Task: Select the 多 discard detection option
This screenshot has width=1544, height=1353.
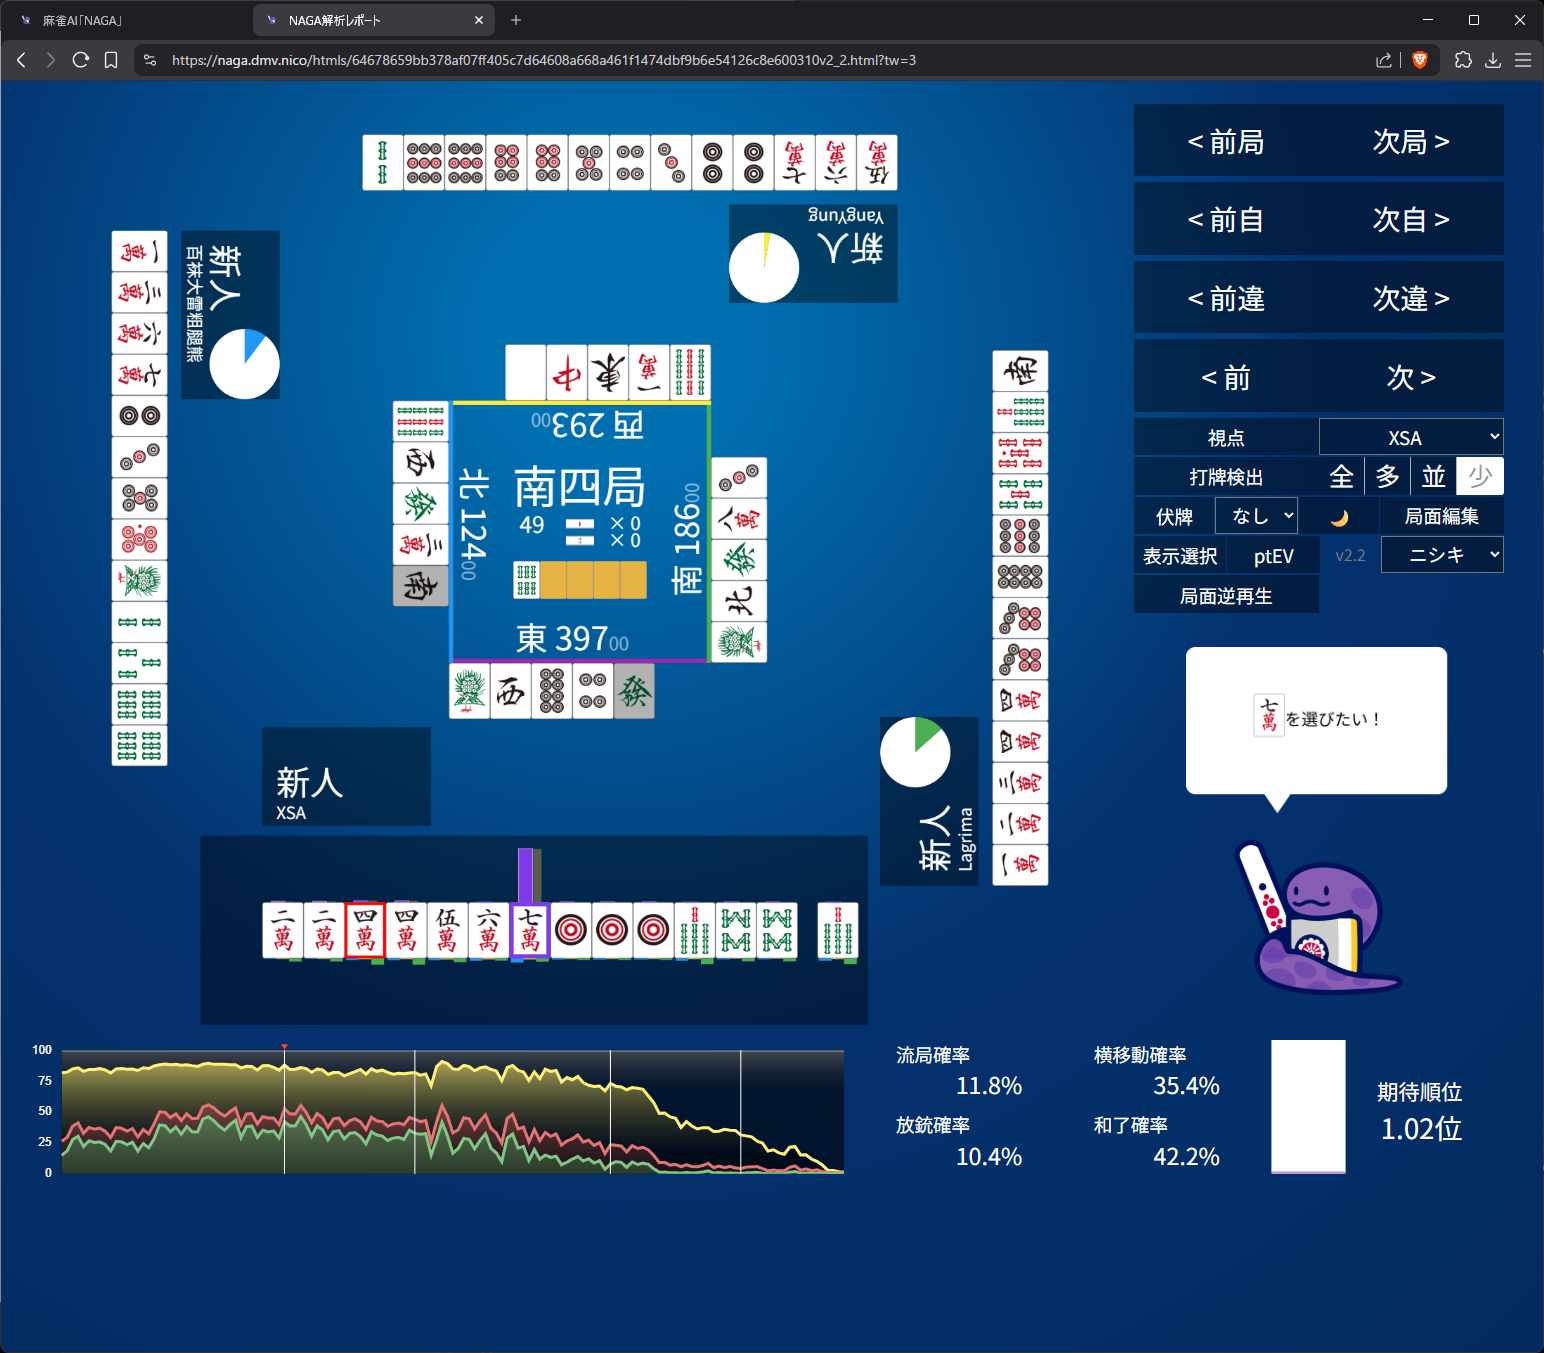Action: pos(1387,477)
